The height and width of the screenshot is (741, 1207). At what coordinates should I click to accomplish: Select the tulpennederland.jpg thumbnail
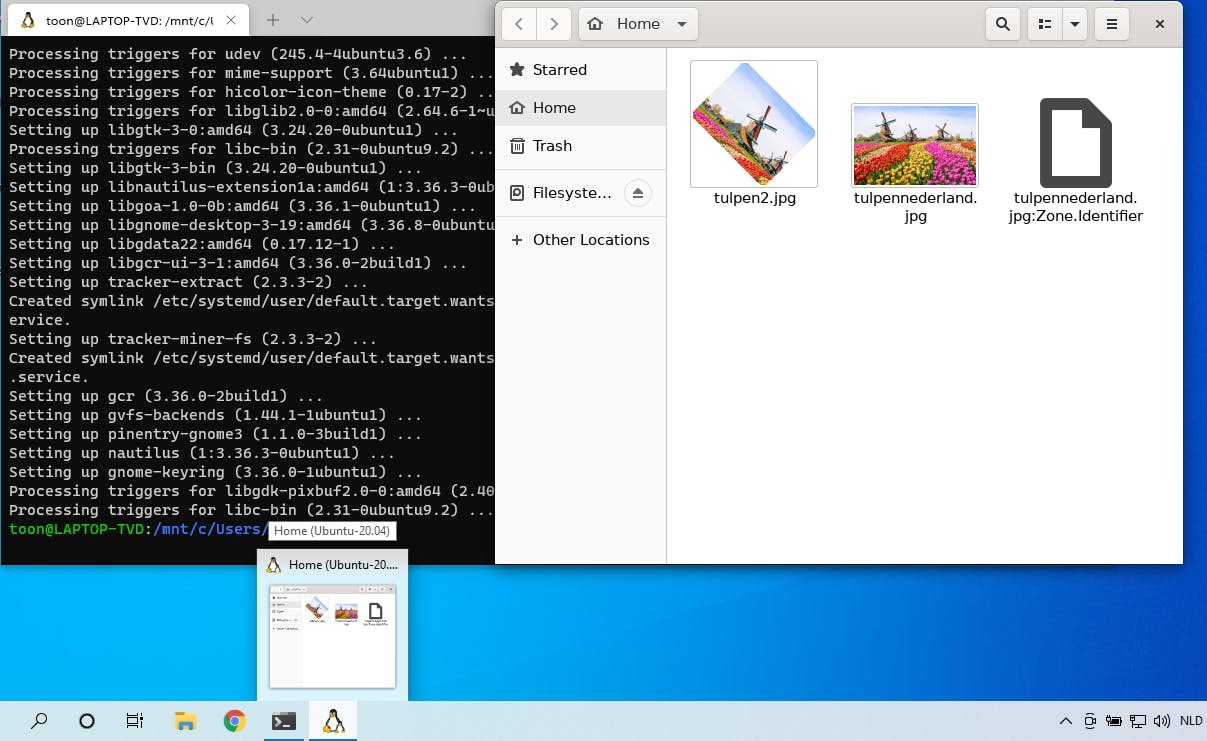point(915,145)
